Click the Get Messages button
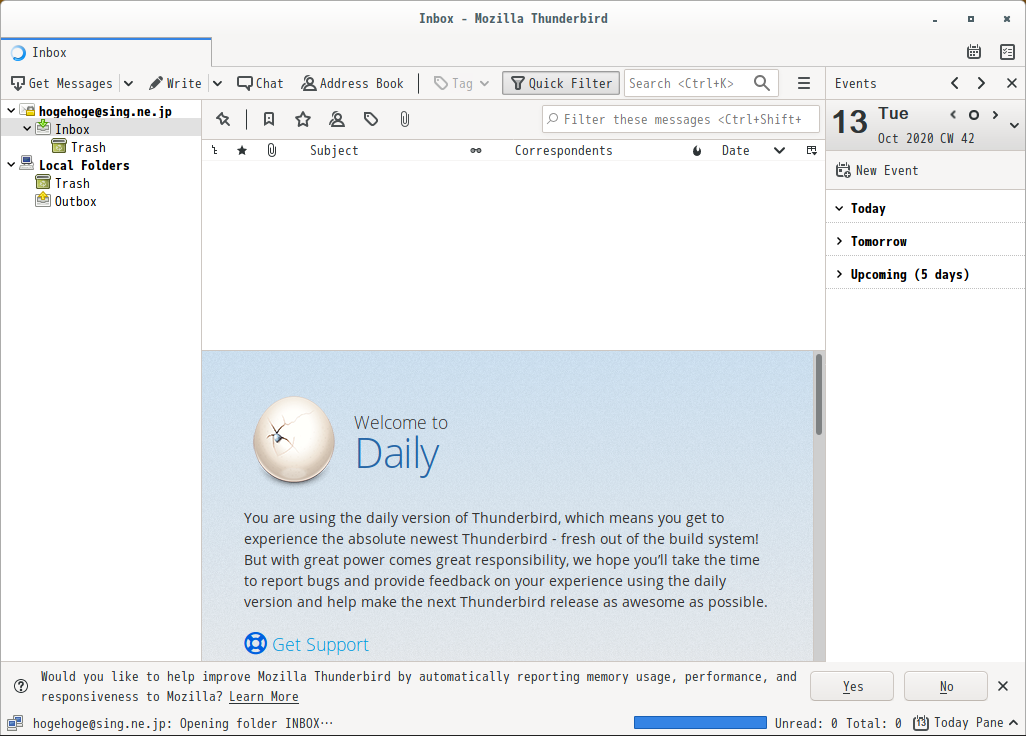 click(62, 83)
